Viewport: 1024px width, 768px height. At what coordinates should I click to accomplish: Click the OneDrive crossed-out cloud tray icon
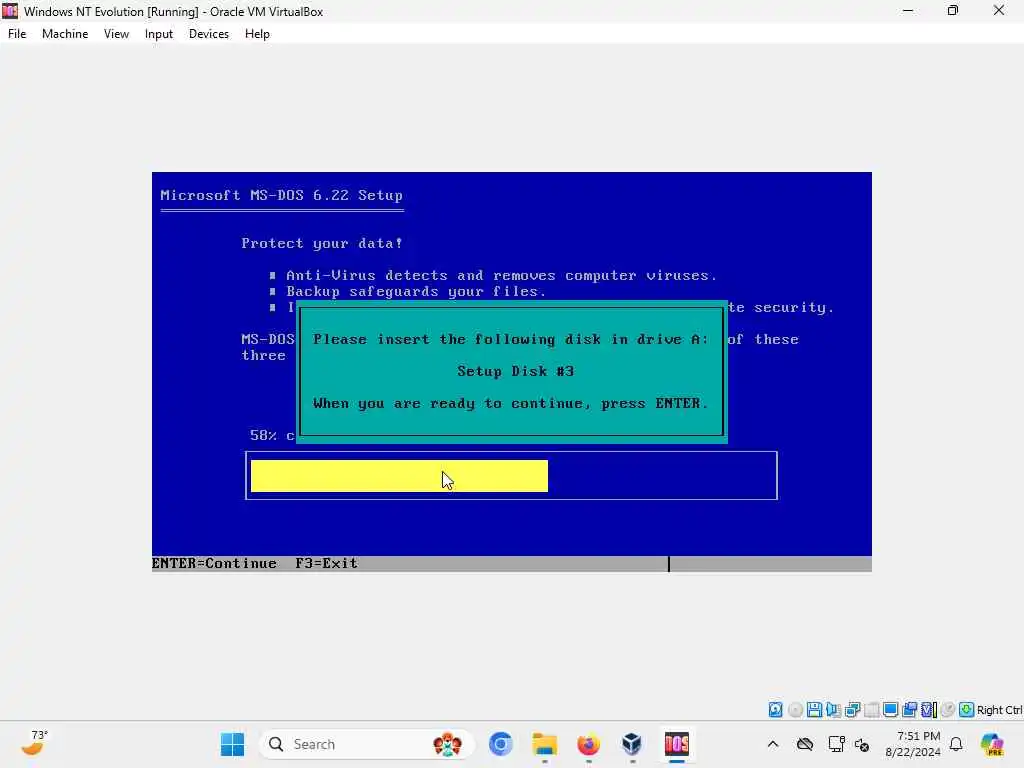[805, 744]
